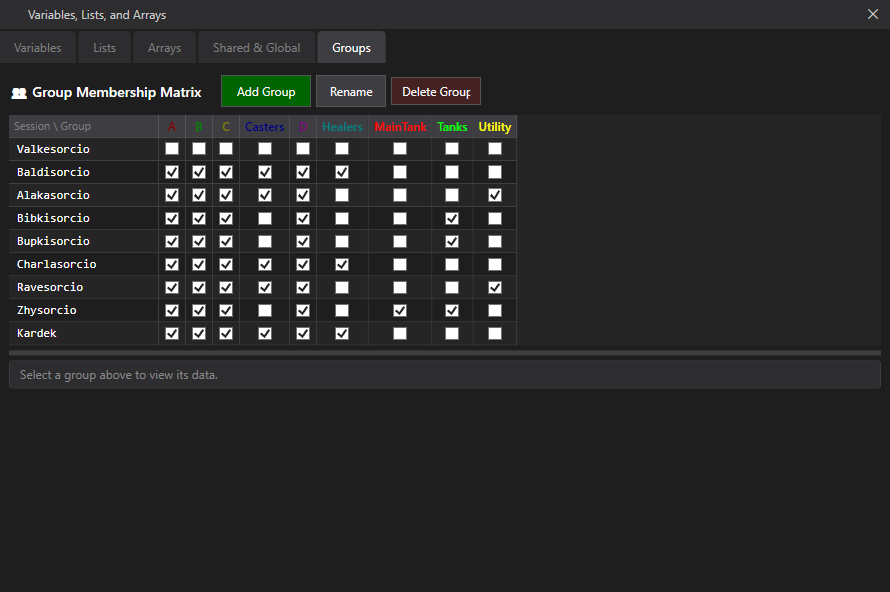Viewport: 890px width, 592px height.
Task: Click the Rename button
Action: coord(351,91)
